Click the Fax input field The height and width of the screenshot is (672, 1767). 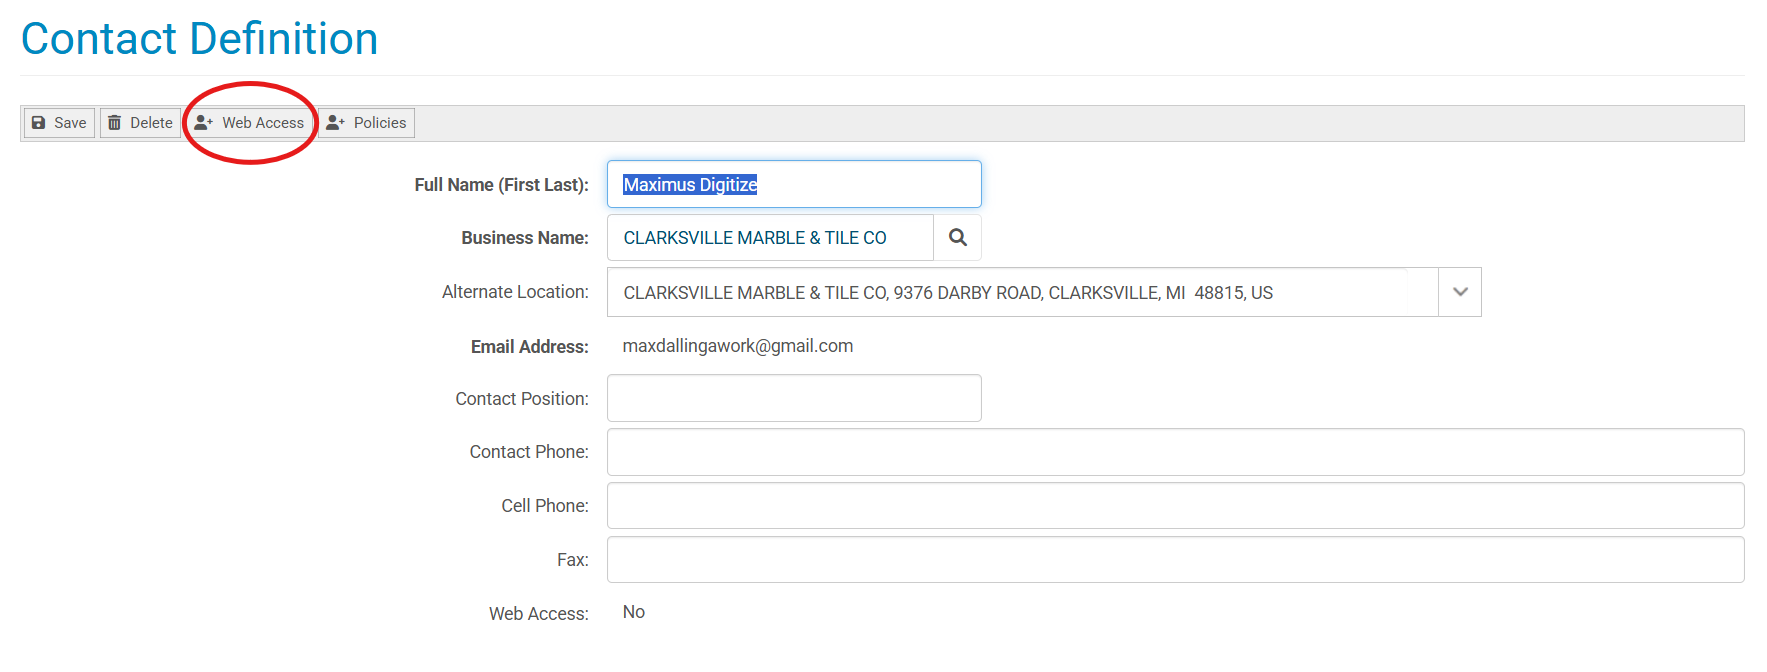point(1175,560)
